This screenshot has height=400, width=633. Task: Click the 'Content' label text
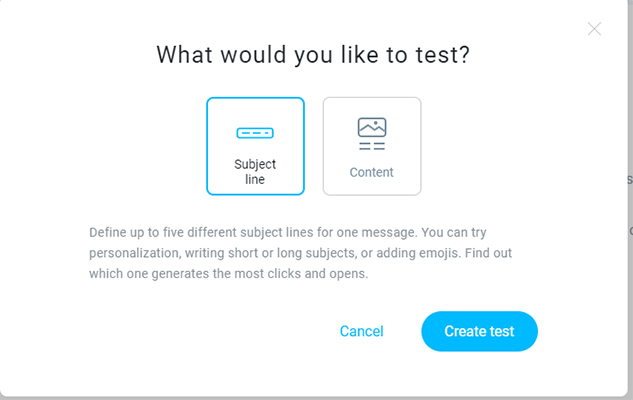click(372, 172)
